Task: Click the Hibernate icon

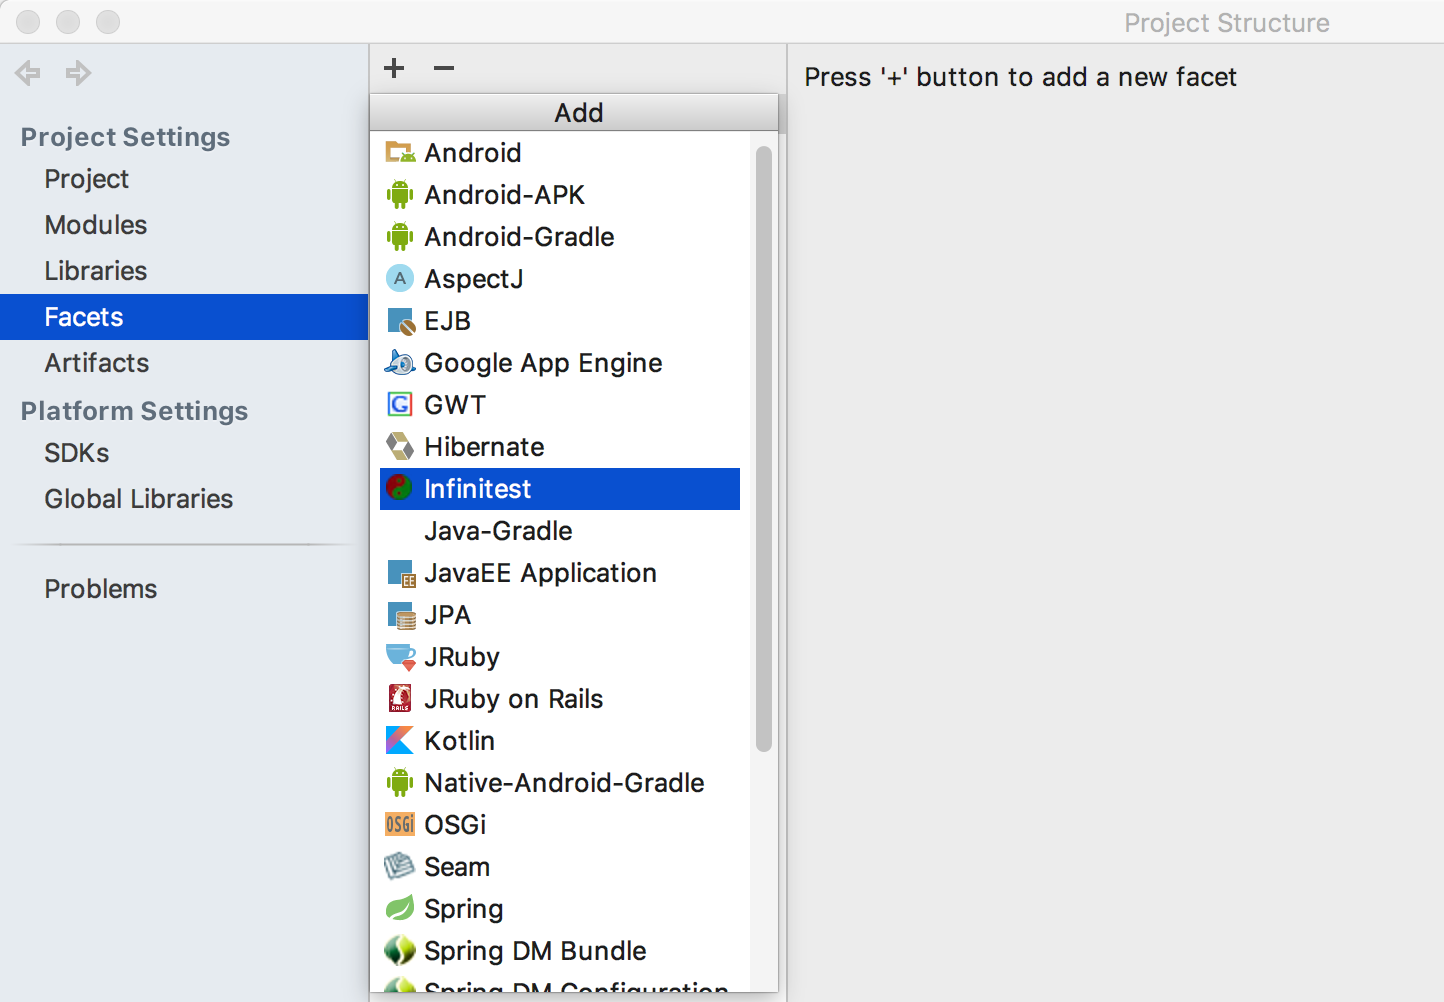Action: 400,446
